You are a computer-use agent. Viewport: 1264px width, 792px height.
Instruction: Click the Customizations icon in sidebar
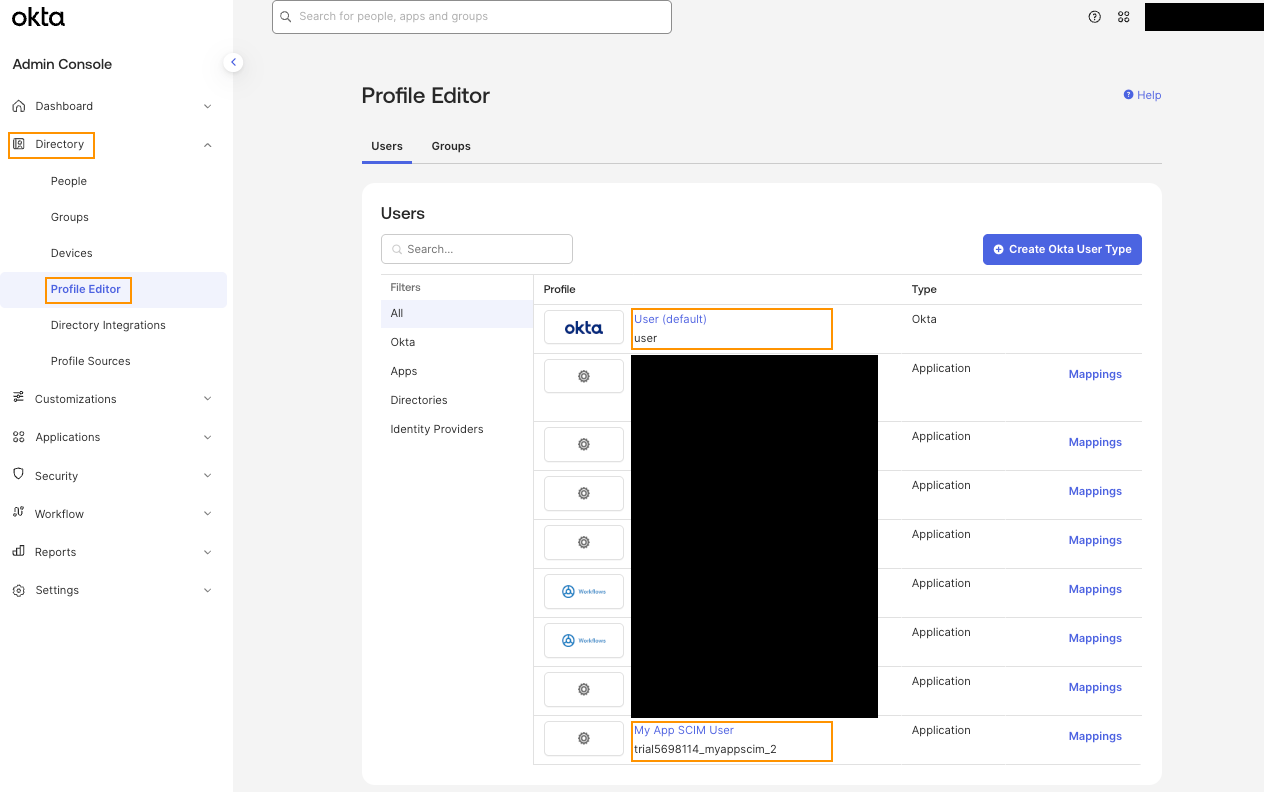click(x=18, y=398)
